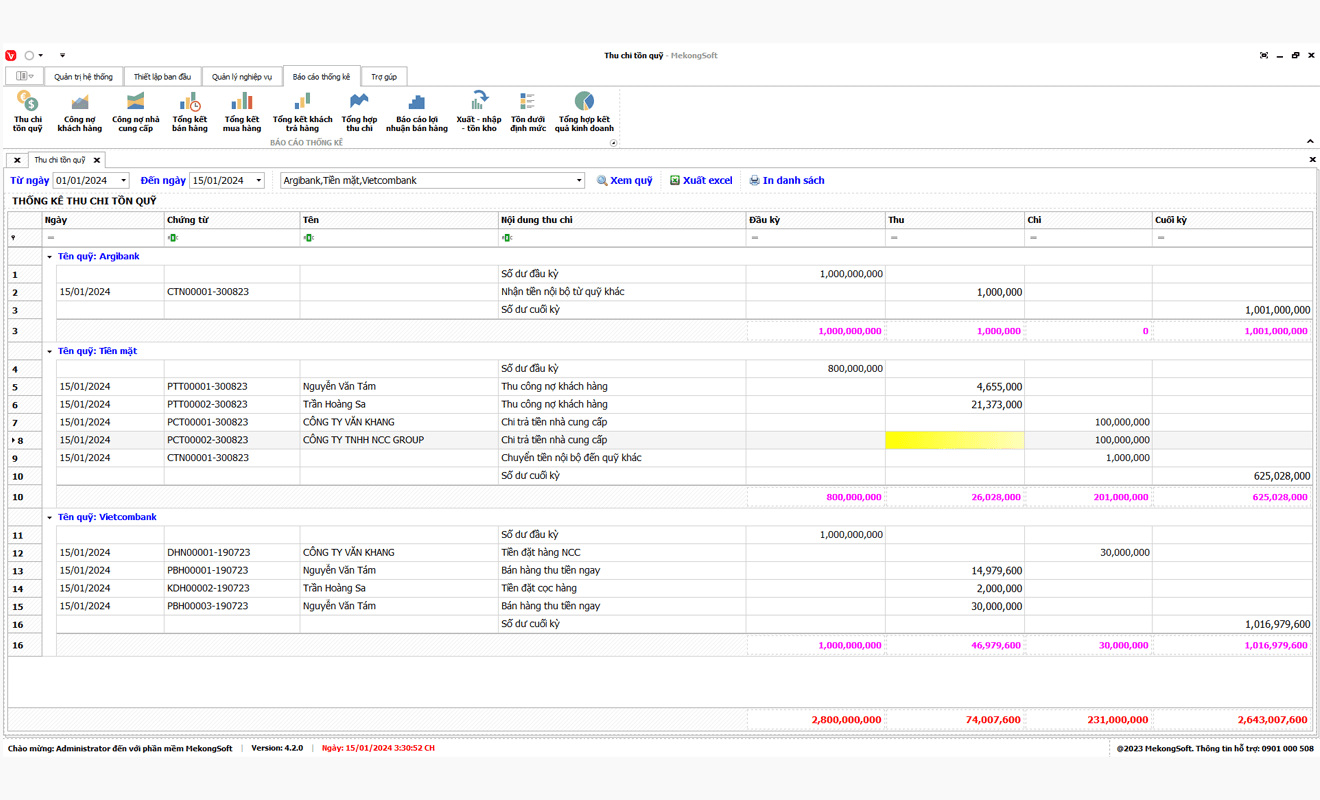Screen dimensions: 1320x800
Task: Click the Xem quỹ button
Action: click(625, 181)
